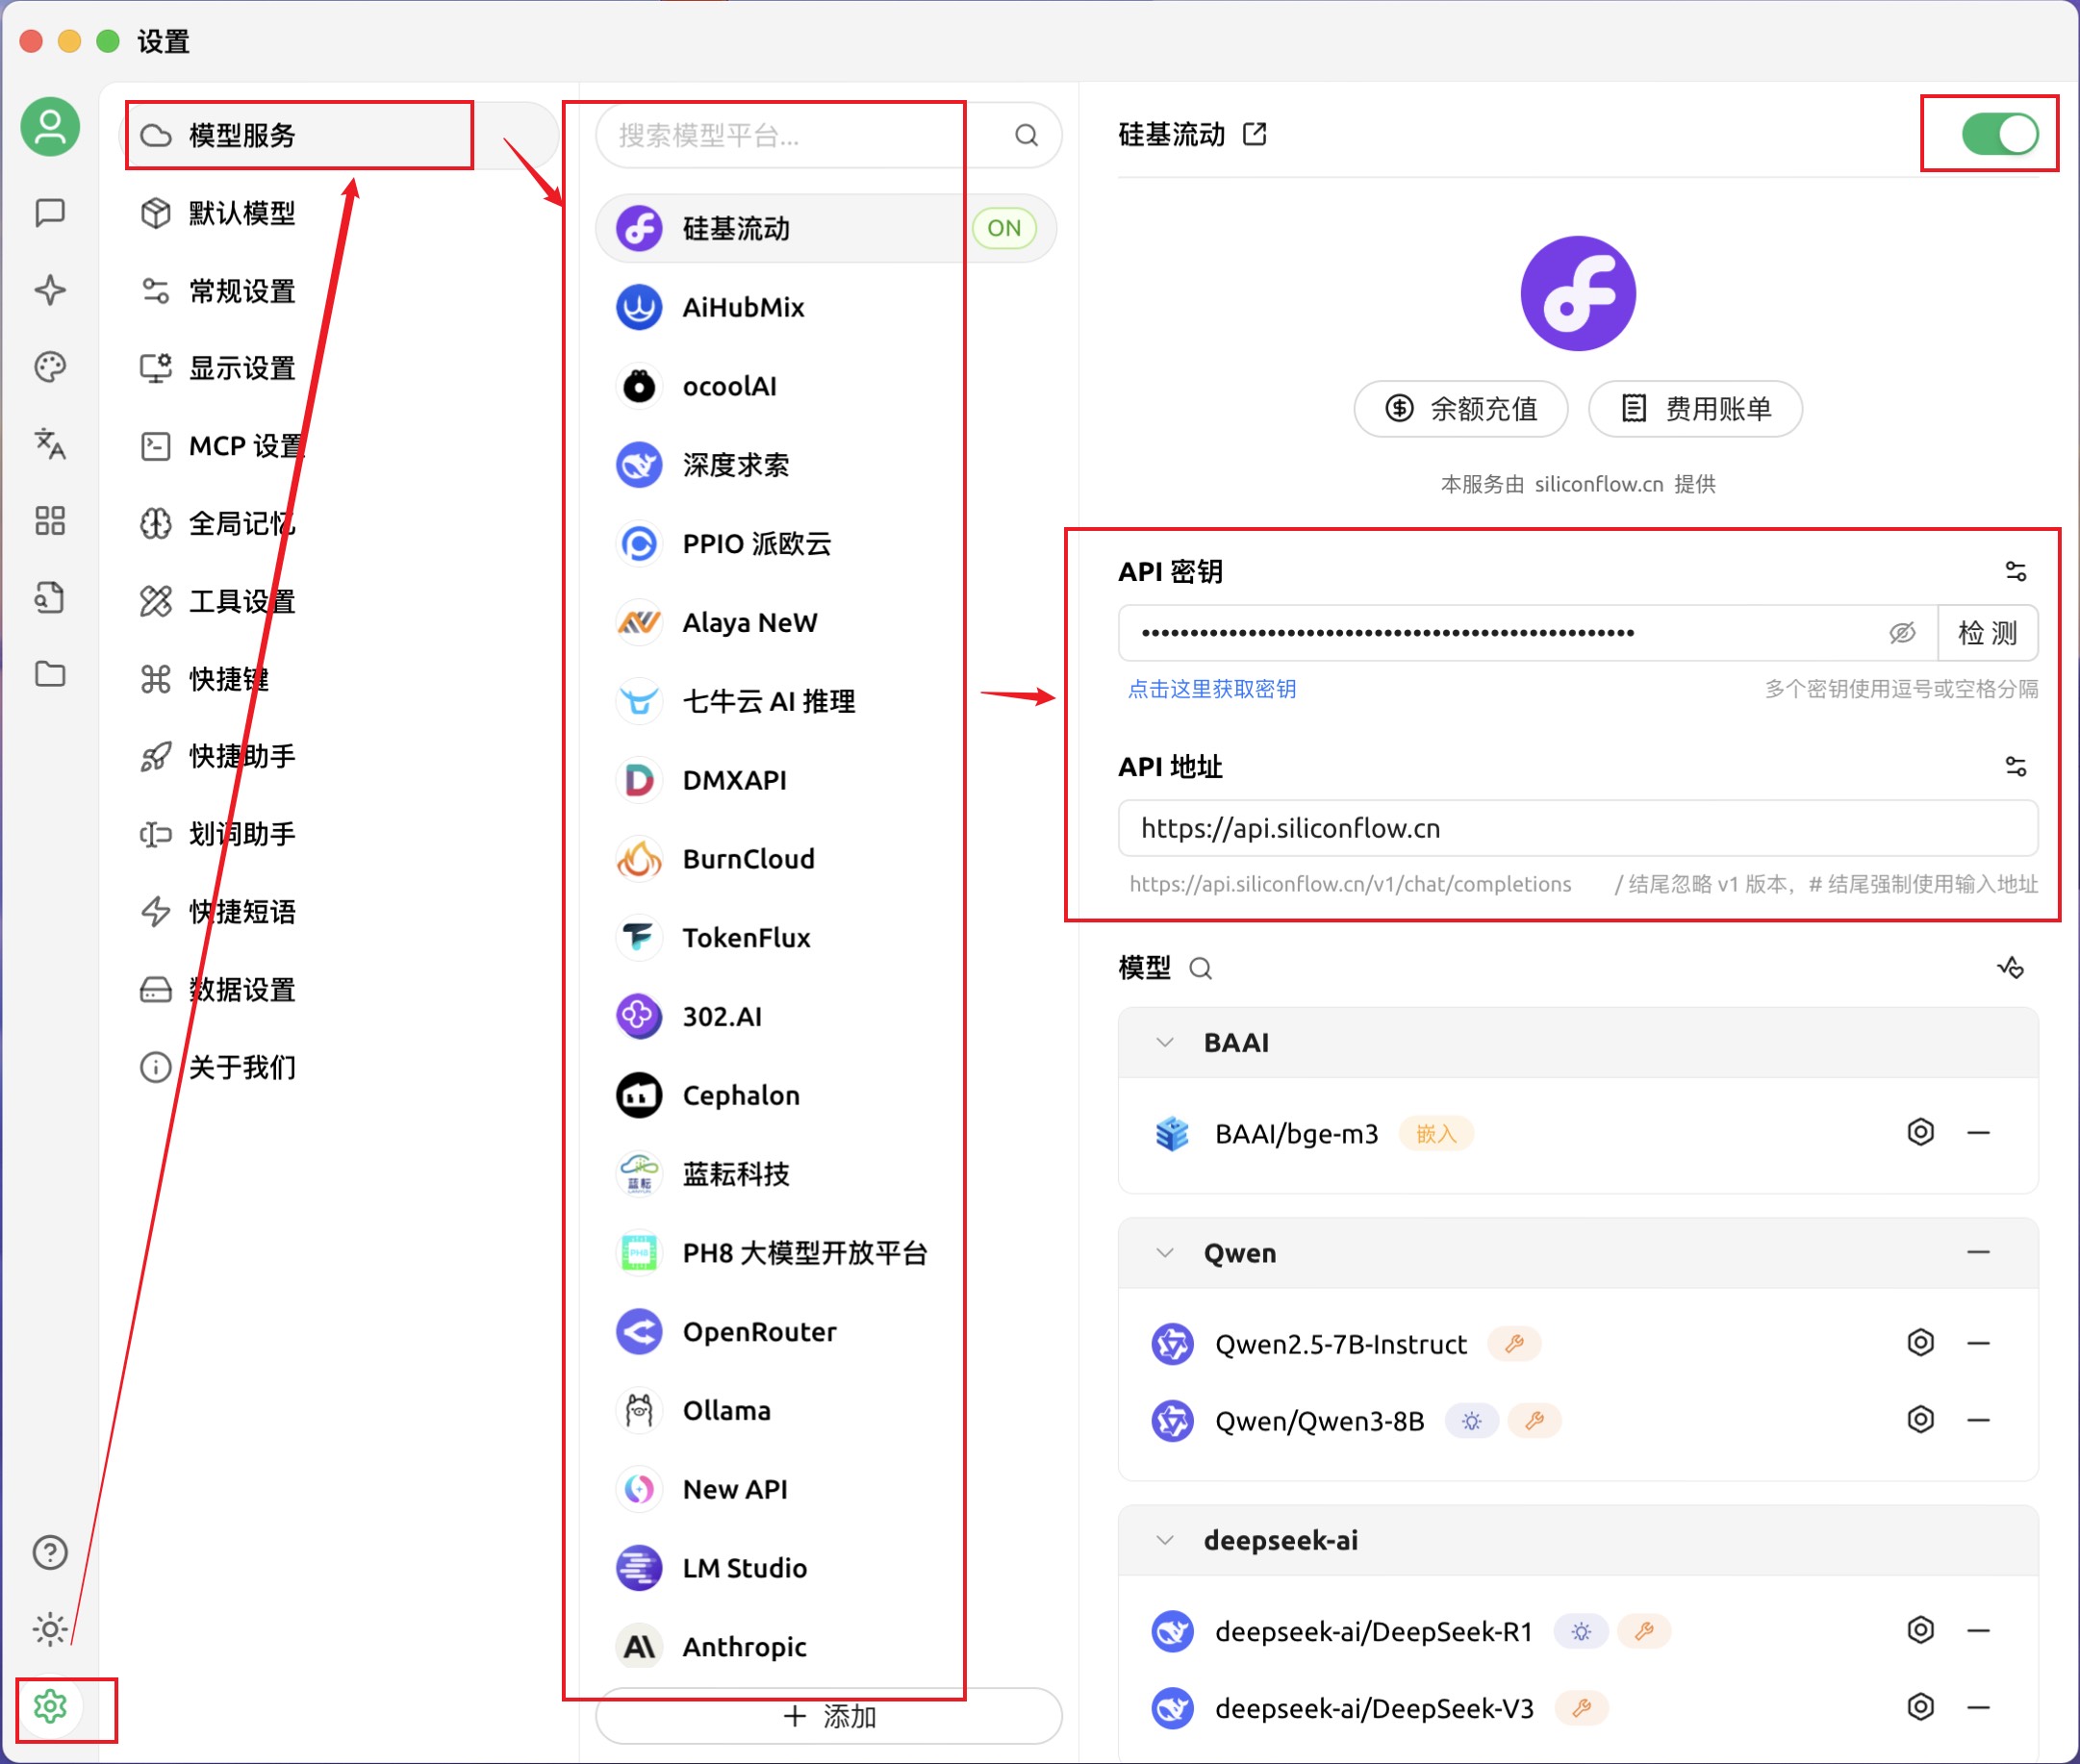Image resolution: width=2080 pixels, height=1764 pixels.
Task: Select the Anthropic provider
Action: coord(826,1647)
